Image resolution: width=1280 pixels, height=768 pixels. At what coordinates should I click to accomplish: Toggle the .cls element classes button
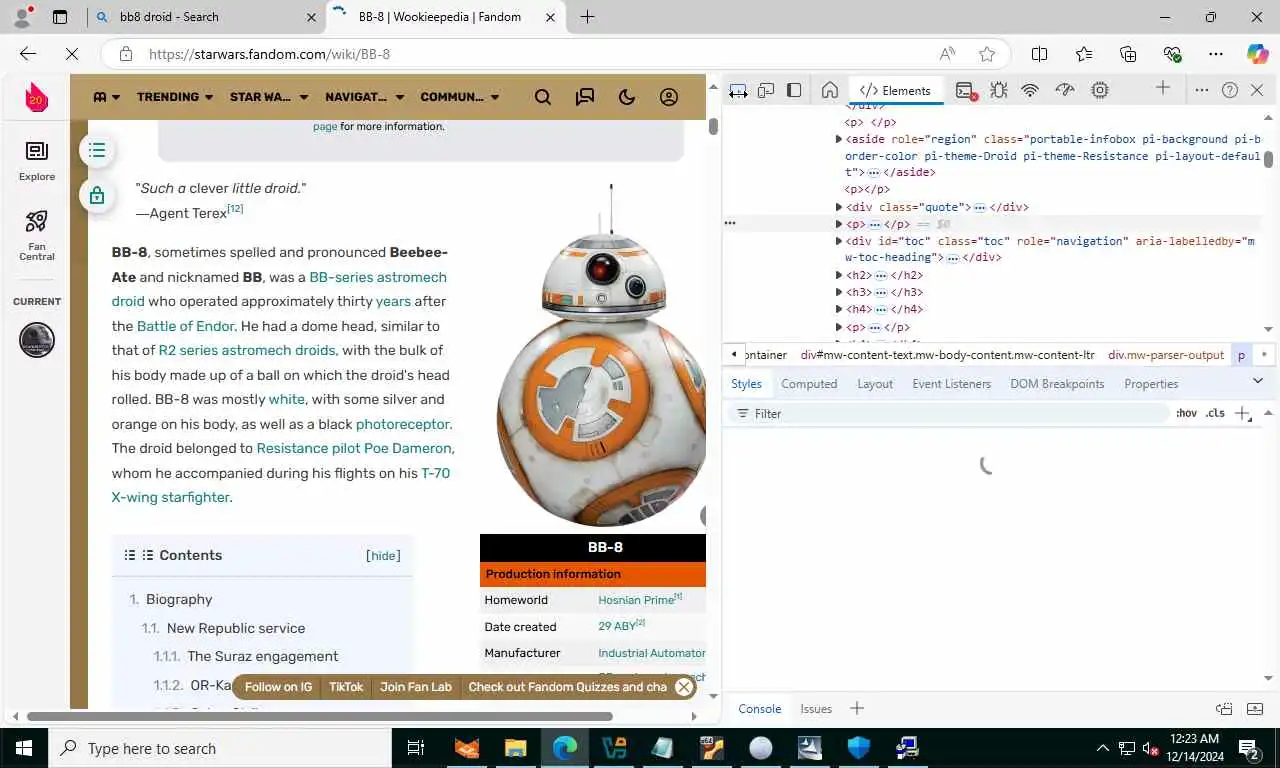tap(1215, 413)
